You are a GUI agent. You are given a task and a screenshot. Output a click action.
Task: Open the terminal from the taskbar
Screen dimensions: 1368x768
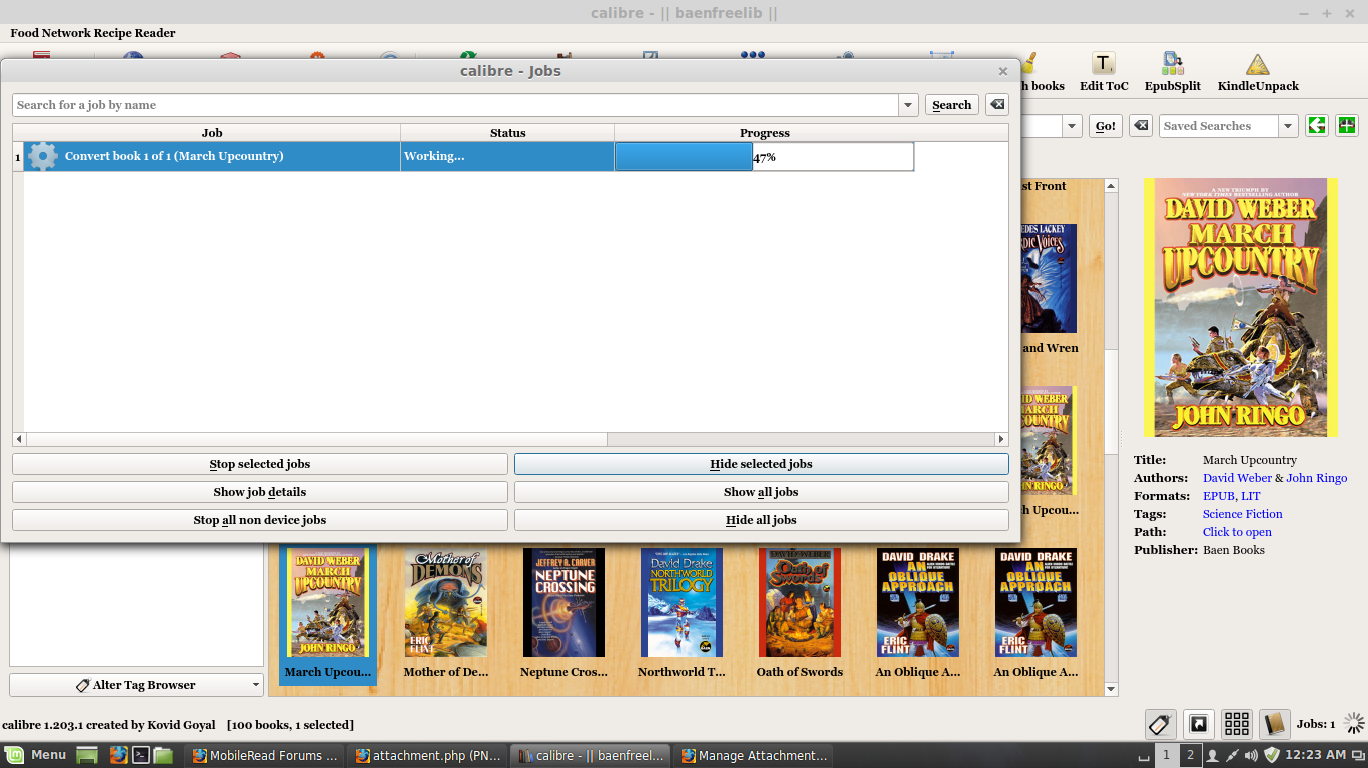(x=141, y=755)
